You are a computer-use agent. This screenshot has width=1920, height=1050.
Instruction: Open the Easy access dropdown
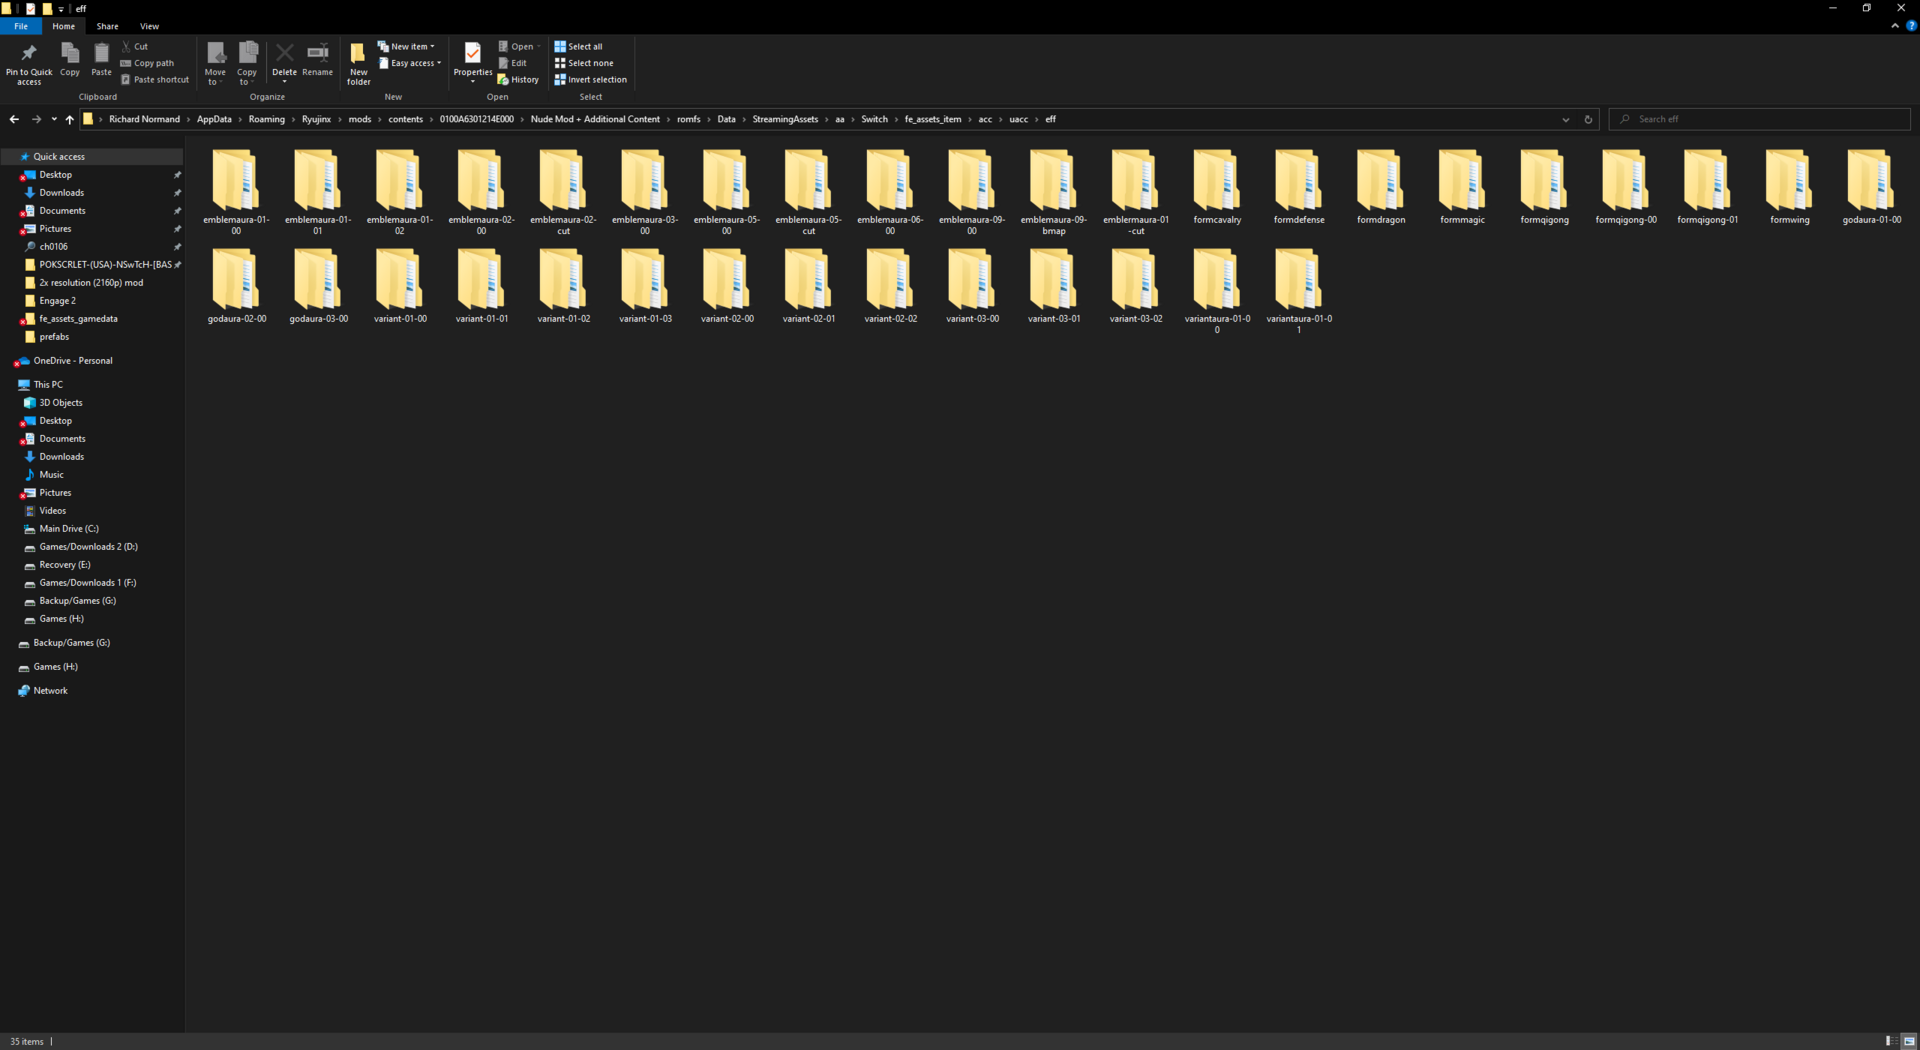click(410, 63)
